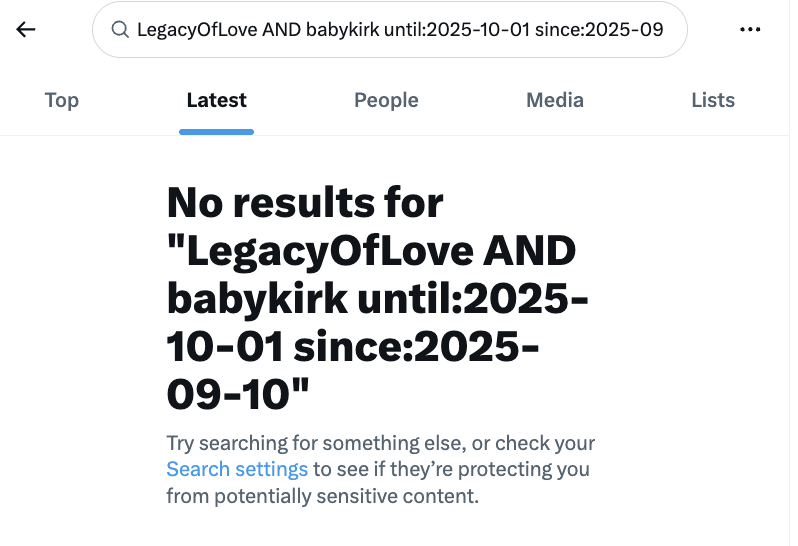Open the Search settings link
Image resolution: width=798 pixels, height=546 pixels.
tap(237, 469)
